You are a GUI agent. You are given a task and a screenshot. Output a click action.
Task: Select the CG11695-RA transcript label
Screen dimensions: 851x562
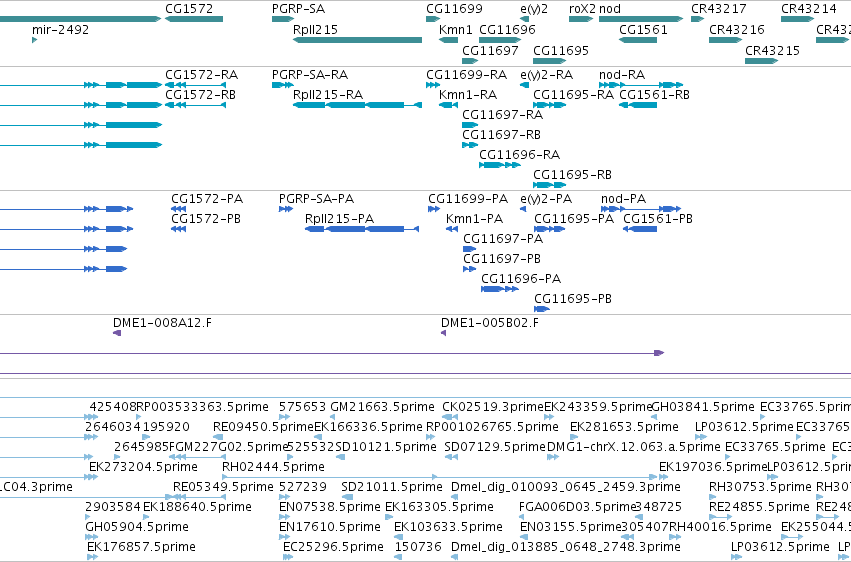click(x=573, y=95)
